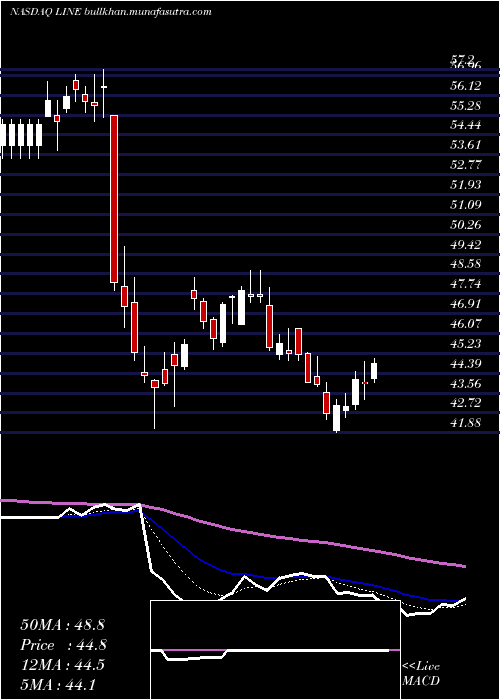
Task: Click the 56.12 price axis label
Action: click(x=466, y=86)
